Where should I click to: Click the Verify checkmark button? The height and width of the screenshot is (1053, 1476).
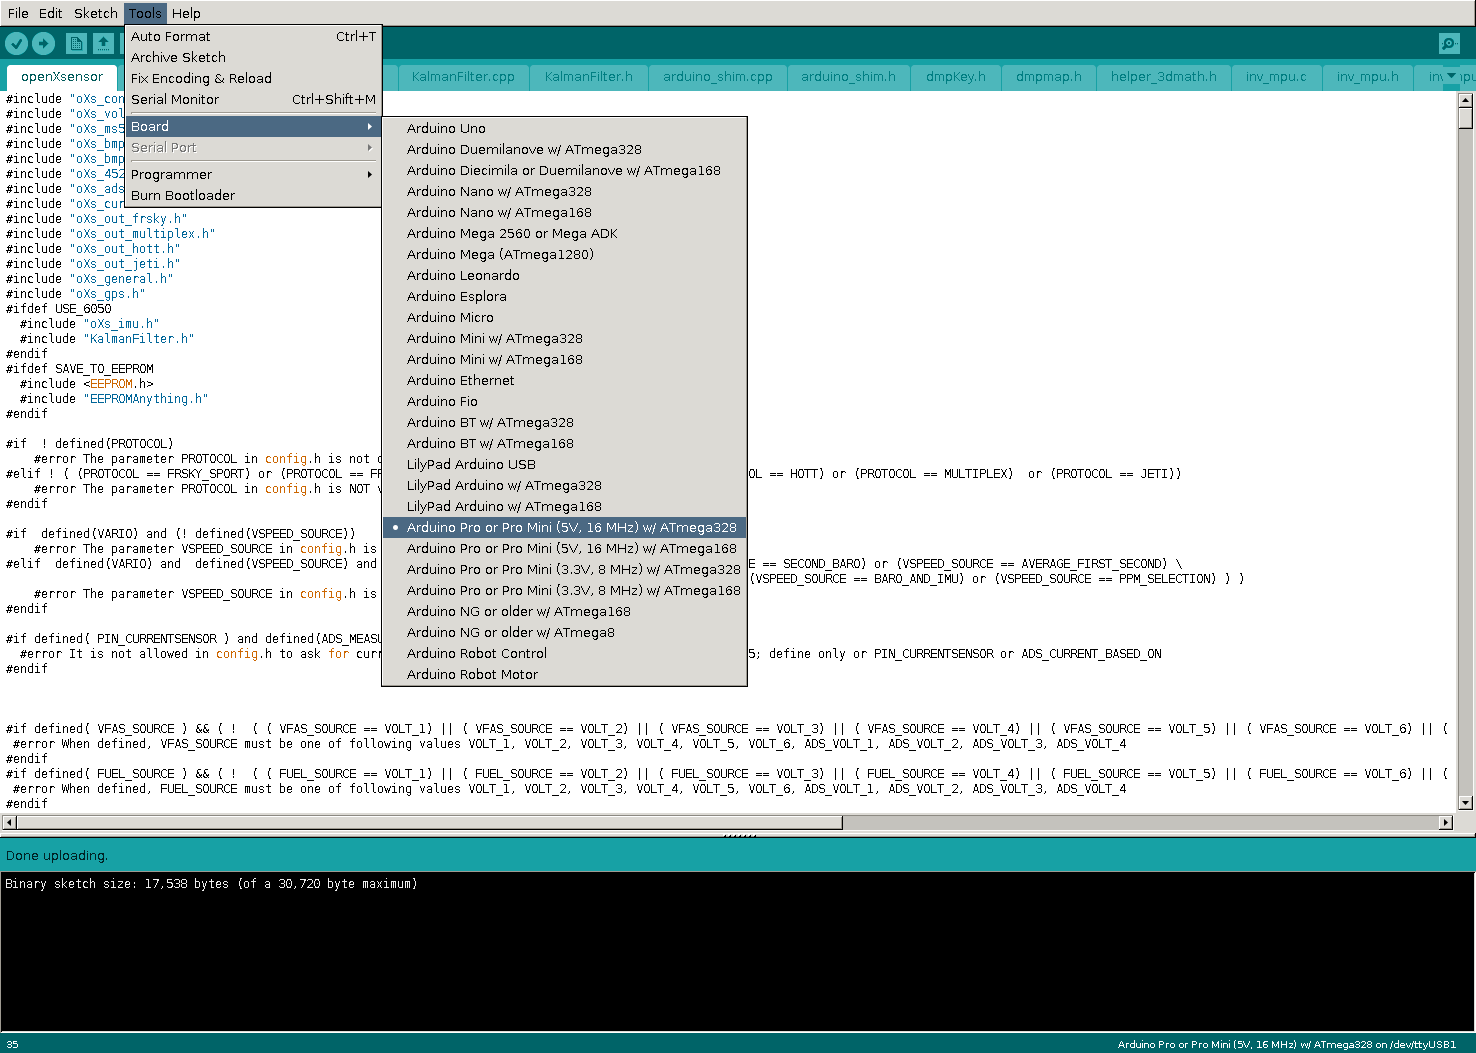(x=16, y=43)
